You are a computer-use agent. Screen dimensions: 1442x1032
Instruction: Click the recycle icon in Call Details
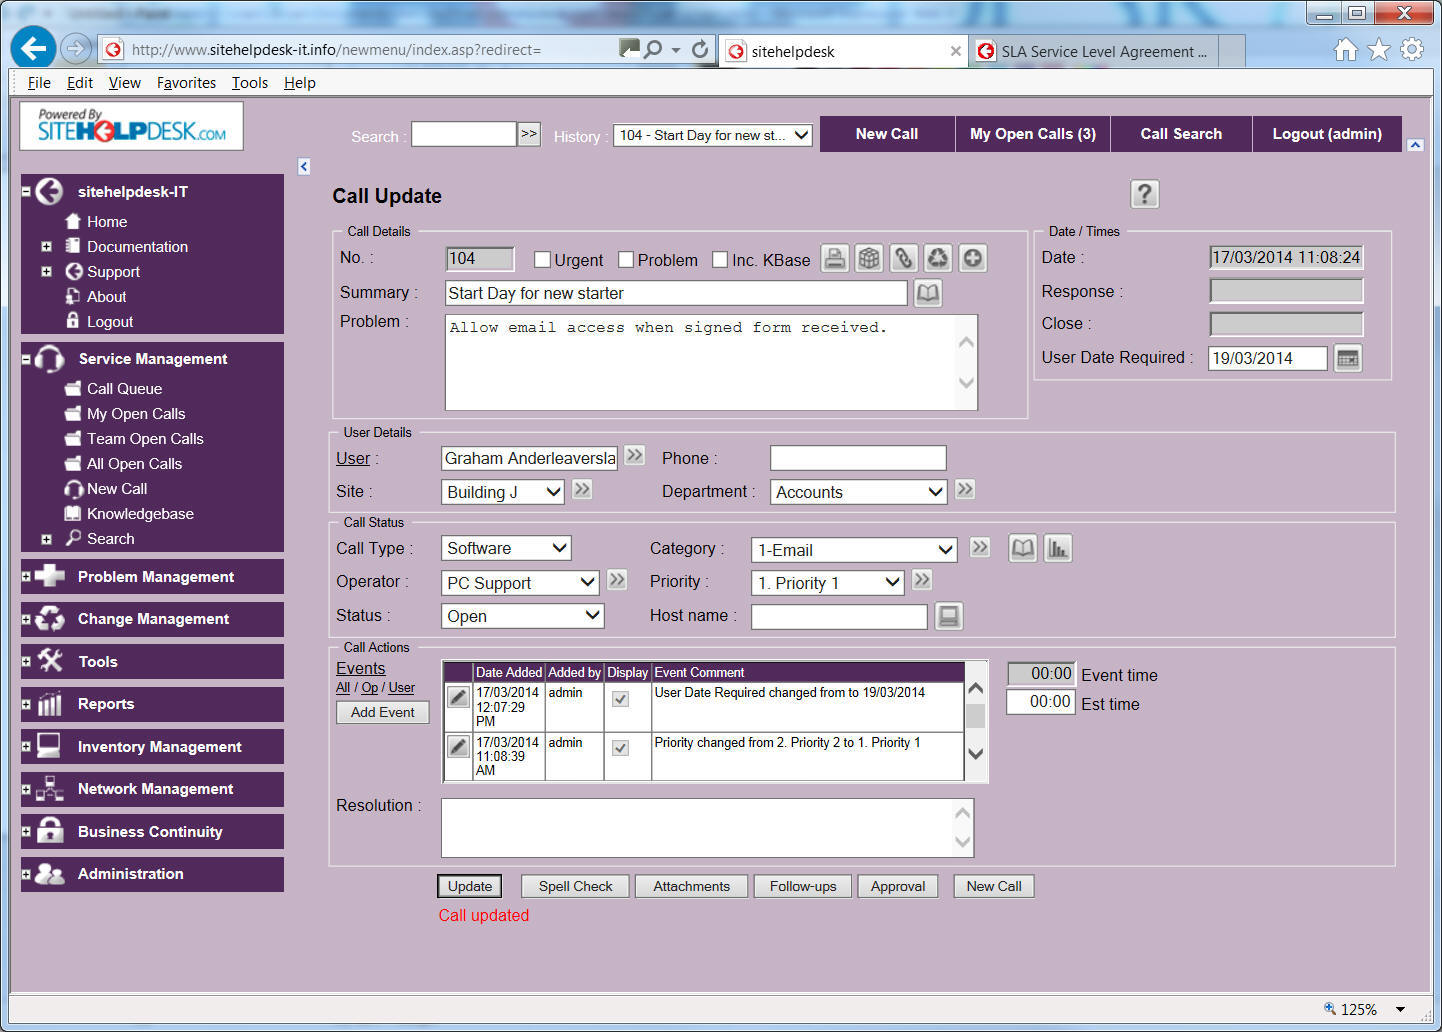[938, 259]
